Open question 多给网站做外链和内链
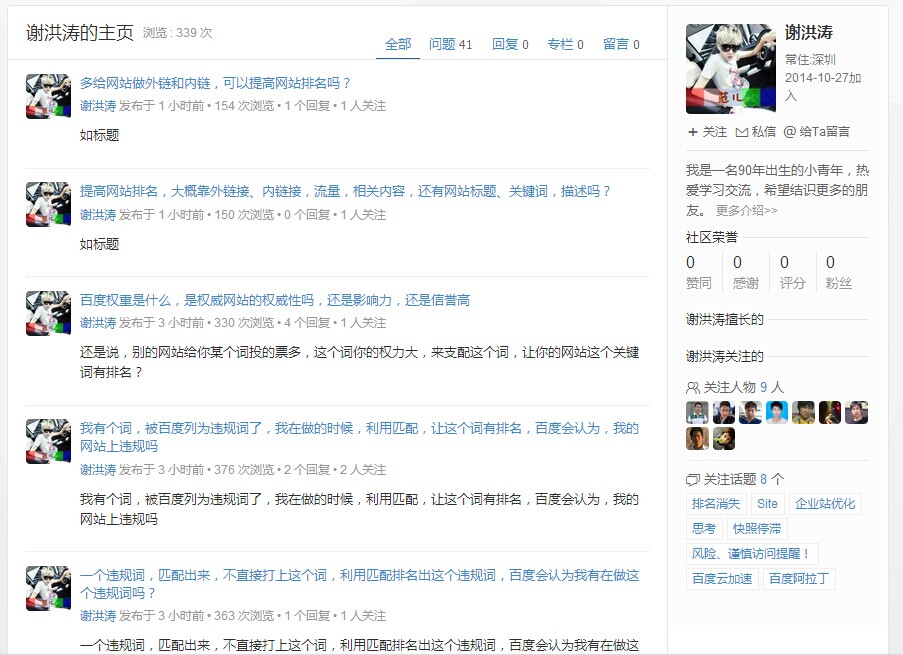This screenshot has height=655, width=903. (215, 84)
